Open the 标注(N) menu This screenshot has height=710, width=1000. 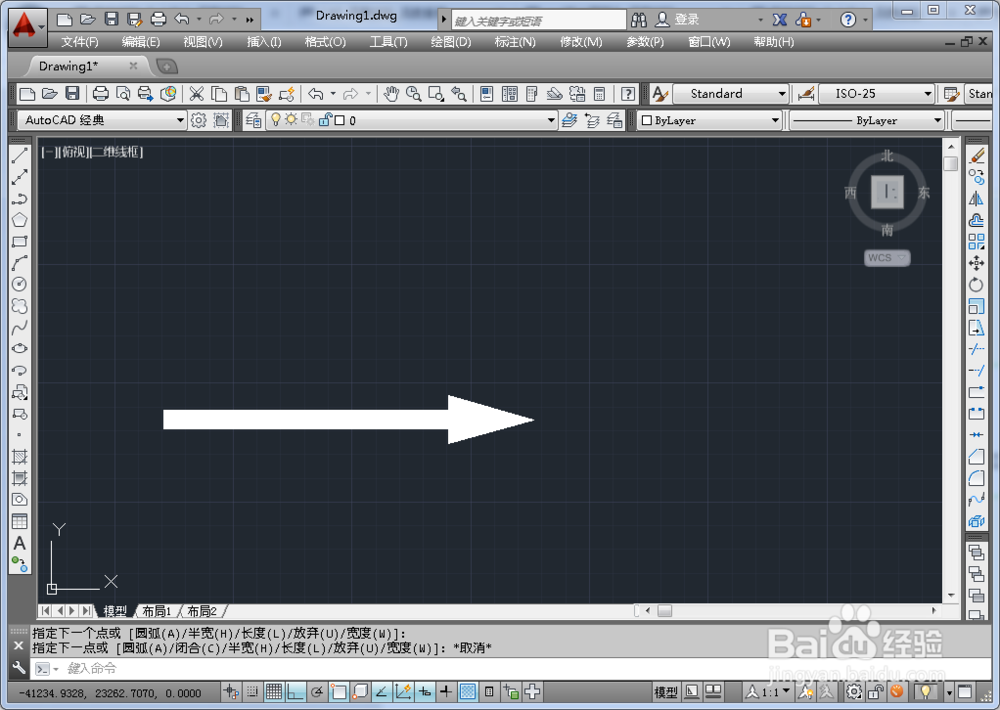(515, 42)
